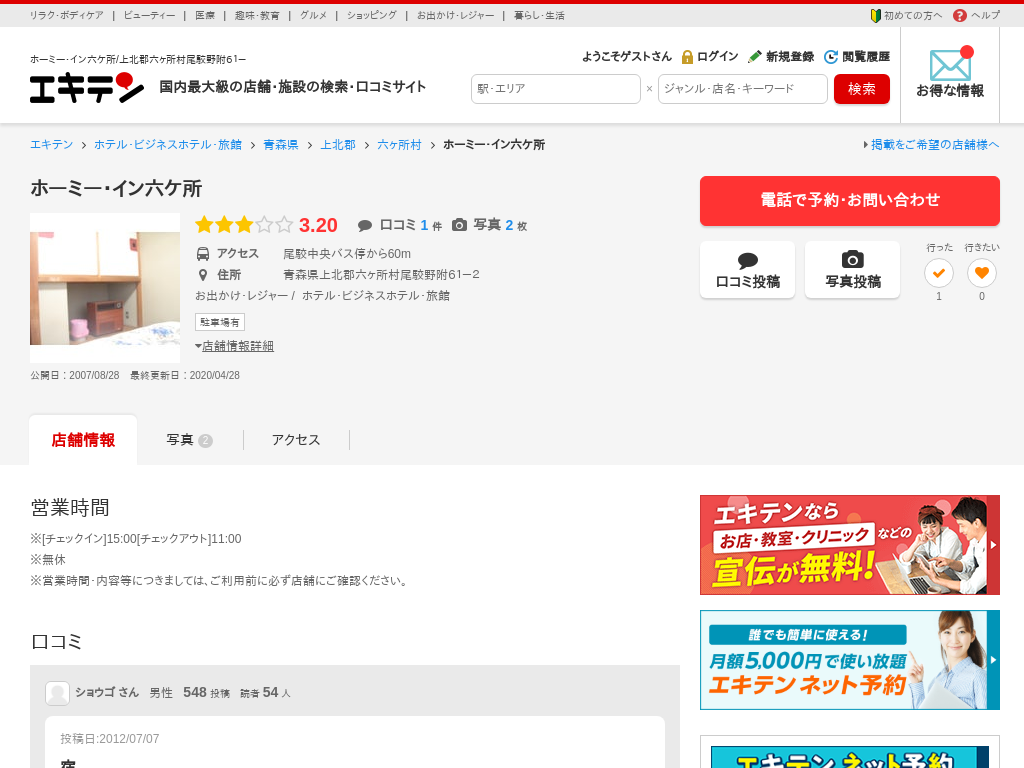Click the 駐車場有 tag
The height and width of the screenshot is (768, 1024).
pyautogui.click(x=220, y=323)
